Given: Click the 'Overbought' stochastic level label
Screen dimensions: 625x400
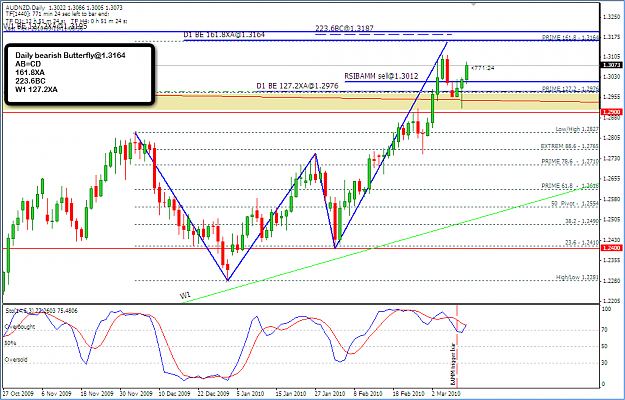Looking at the screenshot, I should pyautogui.click(x=20, y=327).
